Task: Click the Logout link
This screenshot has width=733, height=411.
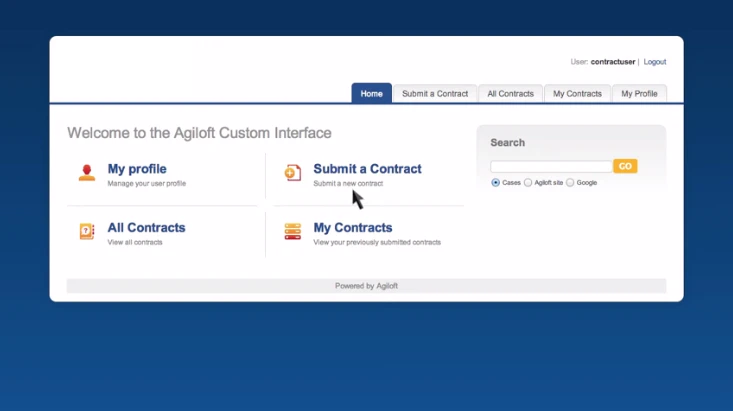Action: [x=654, y=62]
